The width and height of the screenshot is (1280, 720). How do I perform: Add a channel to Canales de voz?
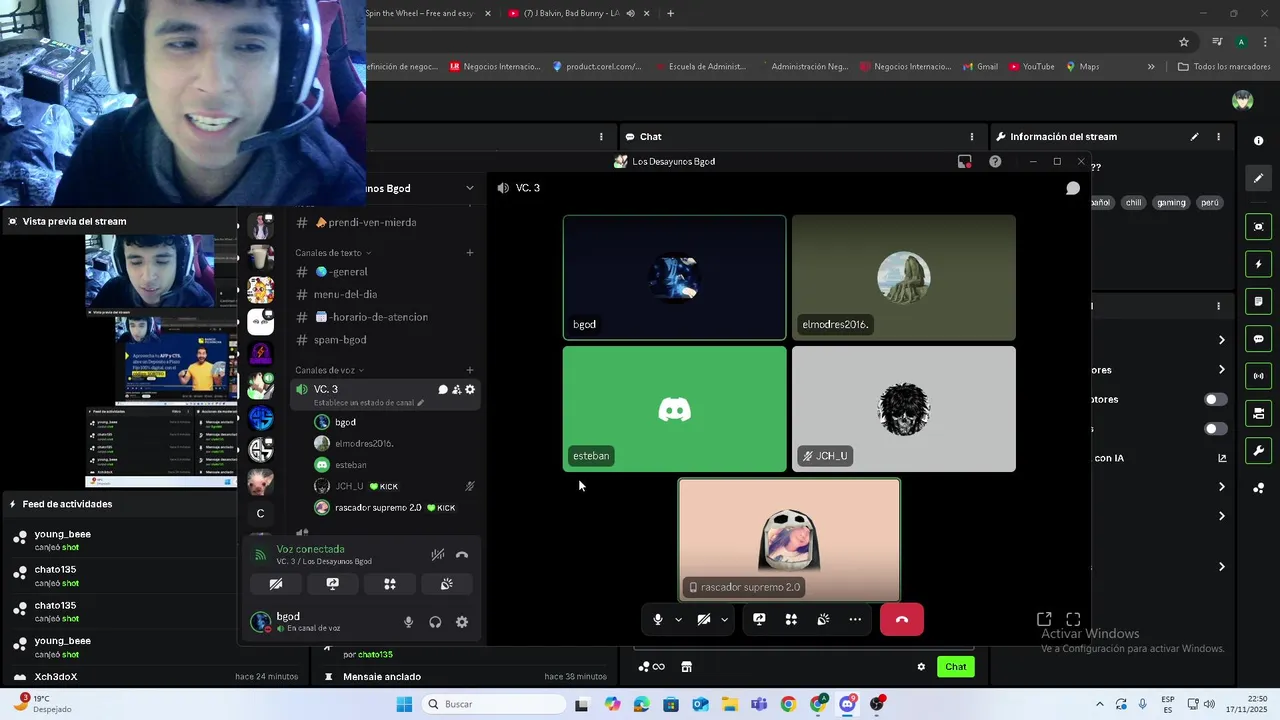coord(470,370)
